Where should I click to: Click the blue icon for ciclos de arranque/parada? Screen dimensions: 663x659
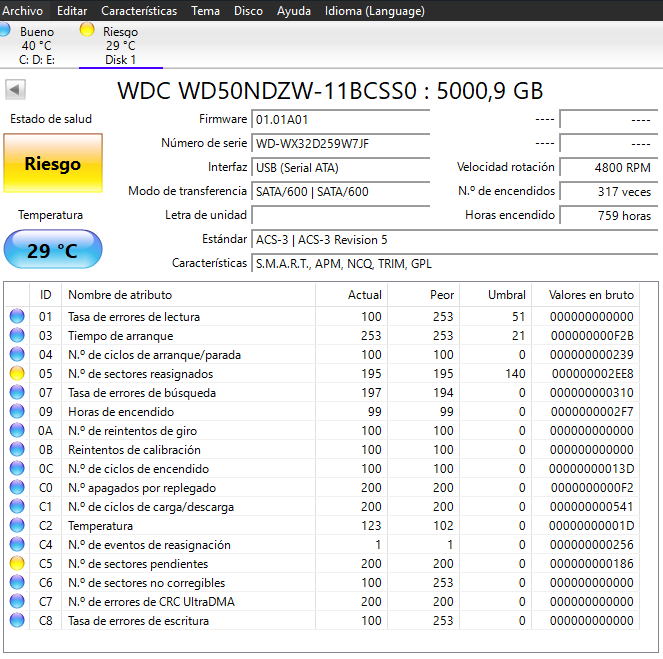pos(17,354)
